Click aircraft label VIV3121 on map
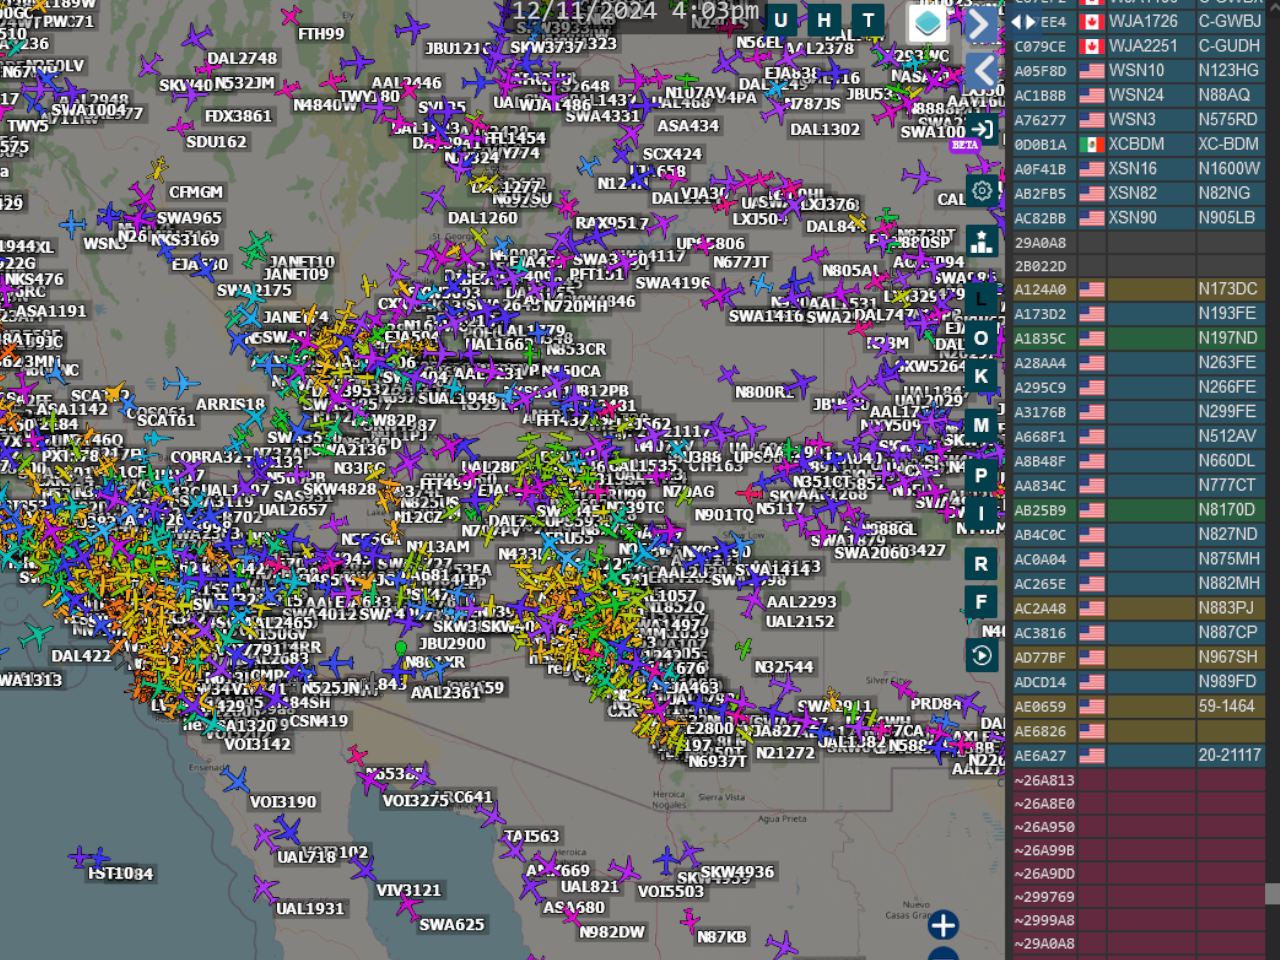Viewport: 1280px width, 960px height. (x=409, y=890)
